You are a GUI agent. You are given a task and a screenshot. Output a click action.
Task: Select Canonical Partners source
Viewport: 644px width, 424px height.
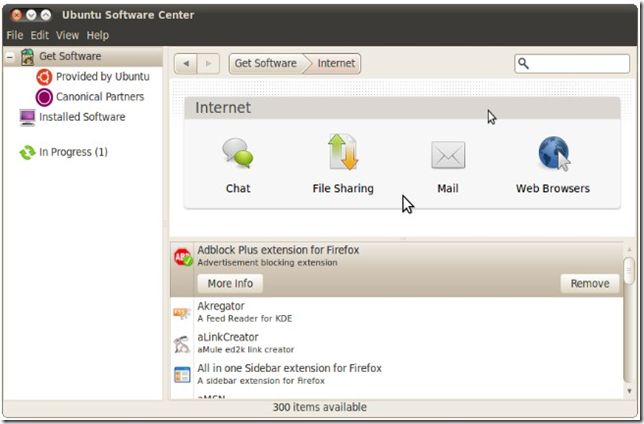click(100, 97)
